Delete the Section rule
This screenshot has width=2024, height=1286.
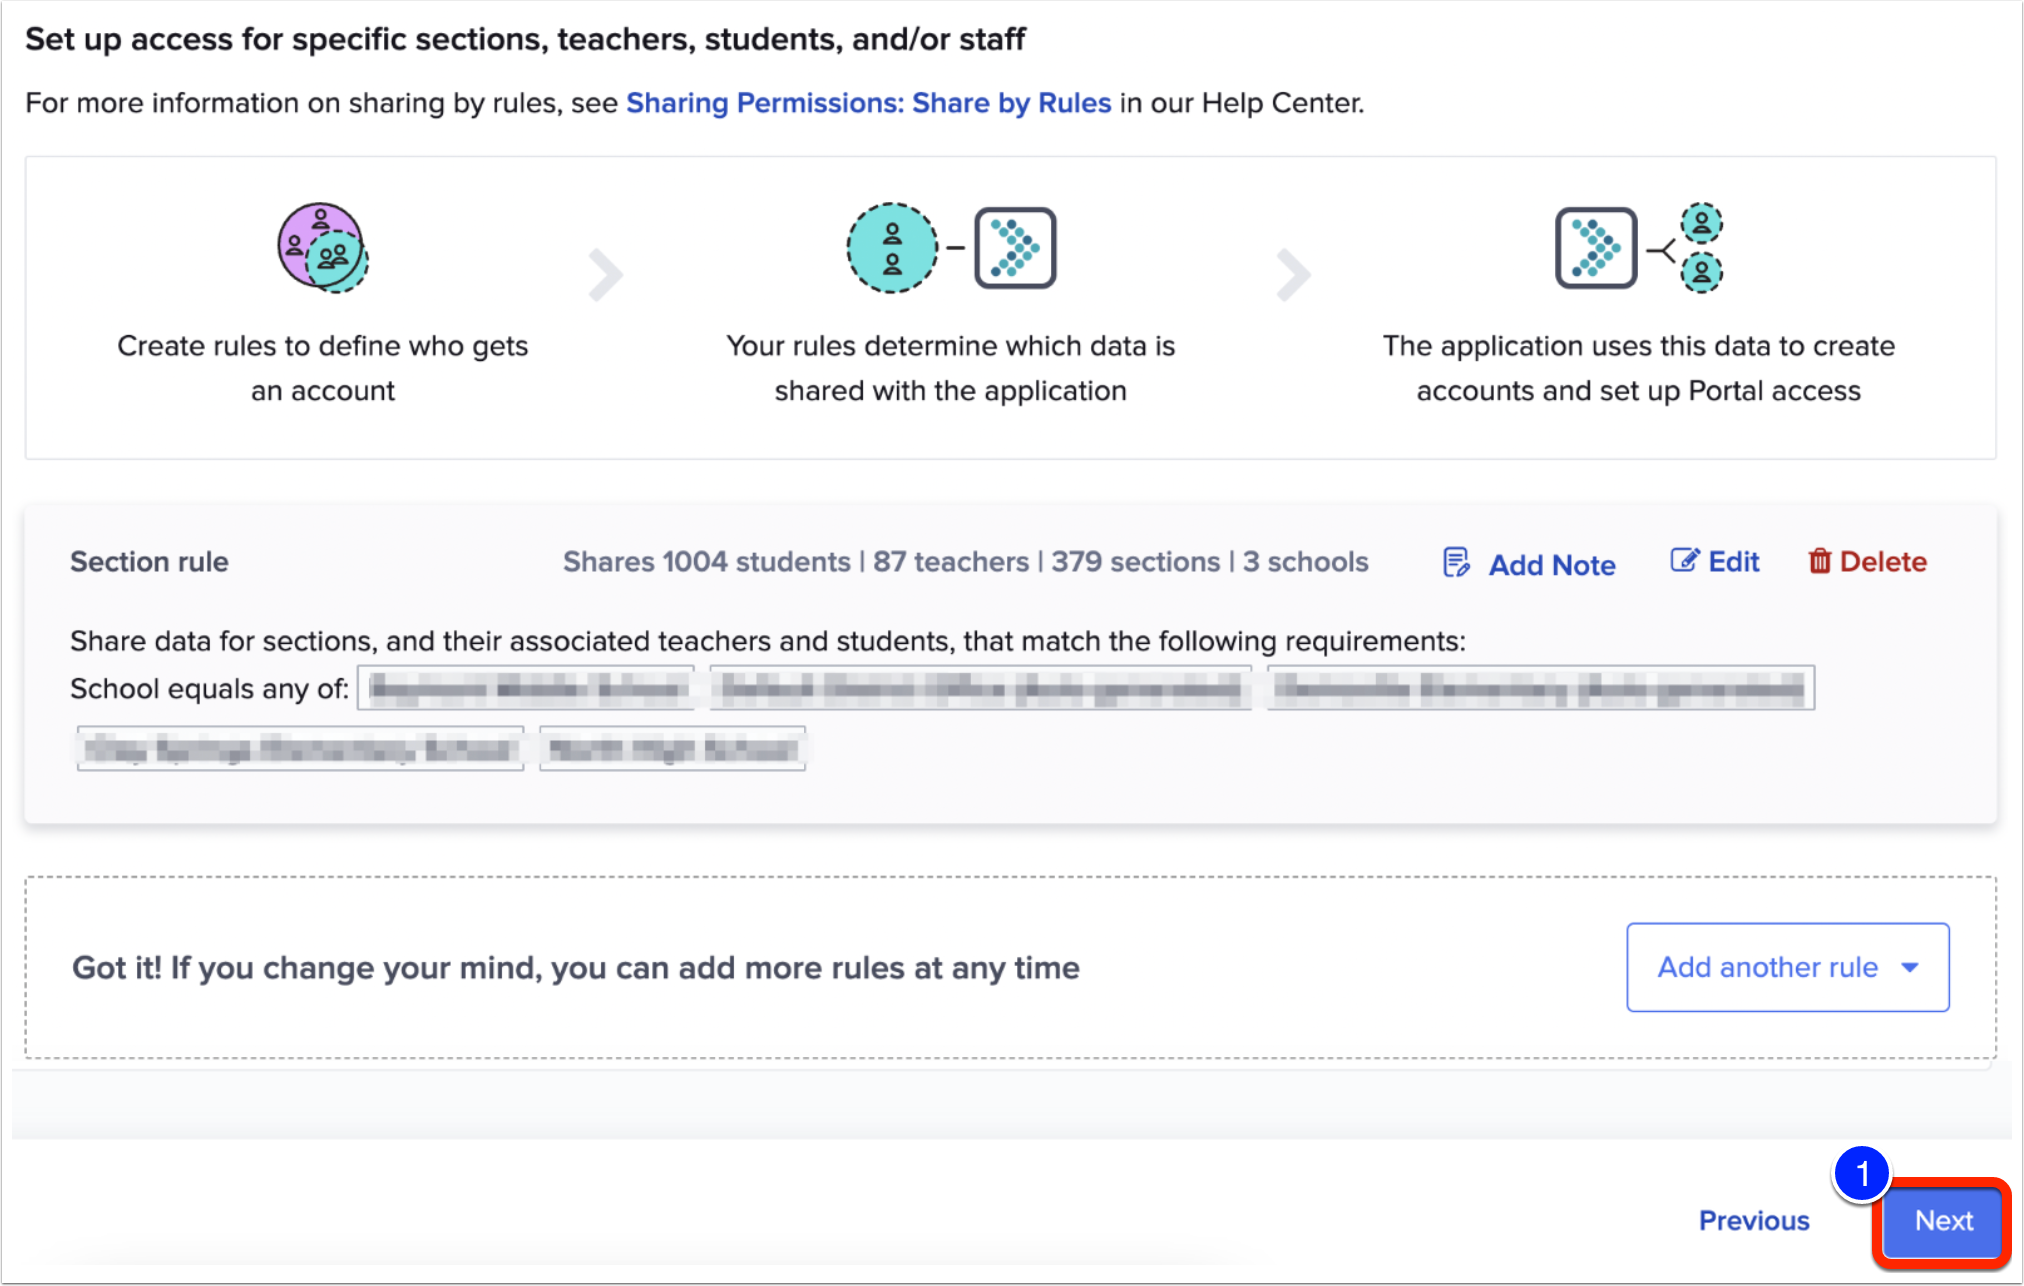coord(1867,561)
